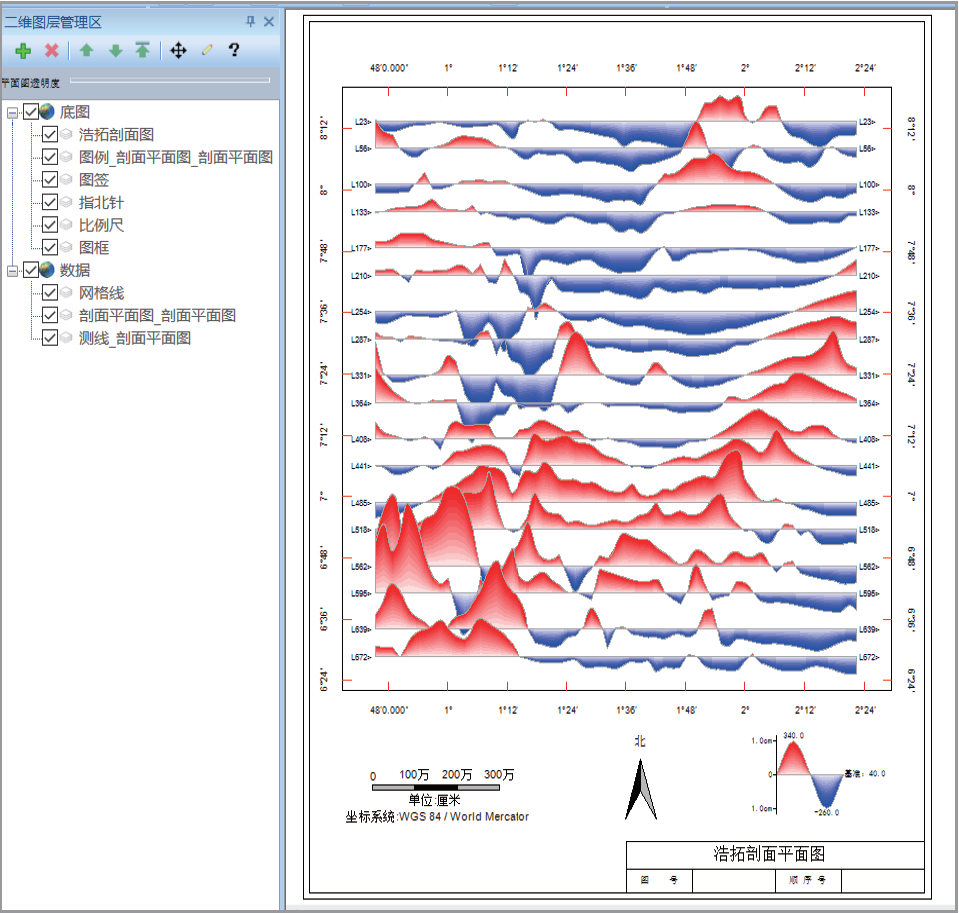Click the layer icon beside 图例_剖面平面图_剖面平面图

(67, 157)
